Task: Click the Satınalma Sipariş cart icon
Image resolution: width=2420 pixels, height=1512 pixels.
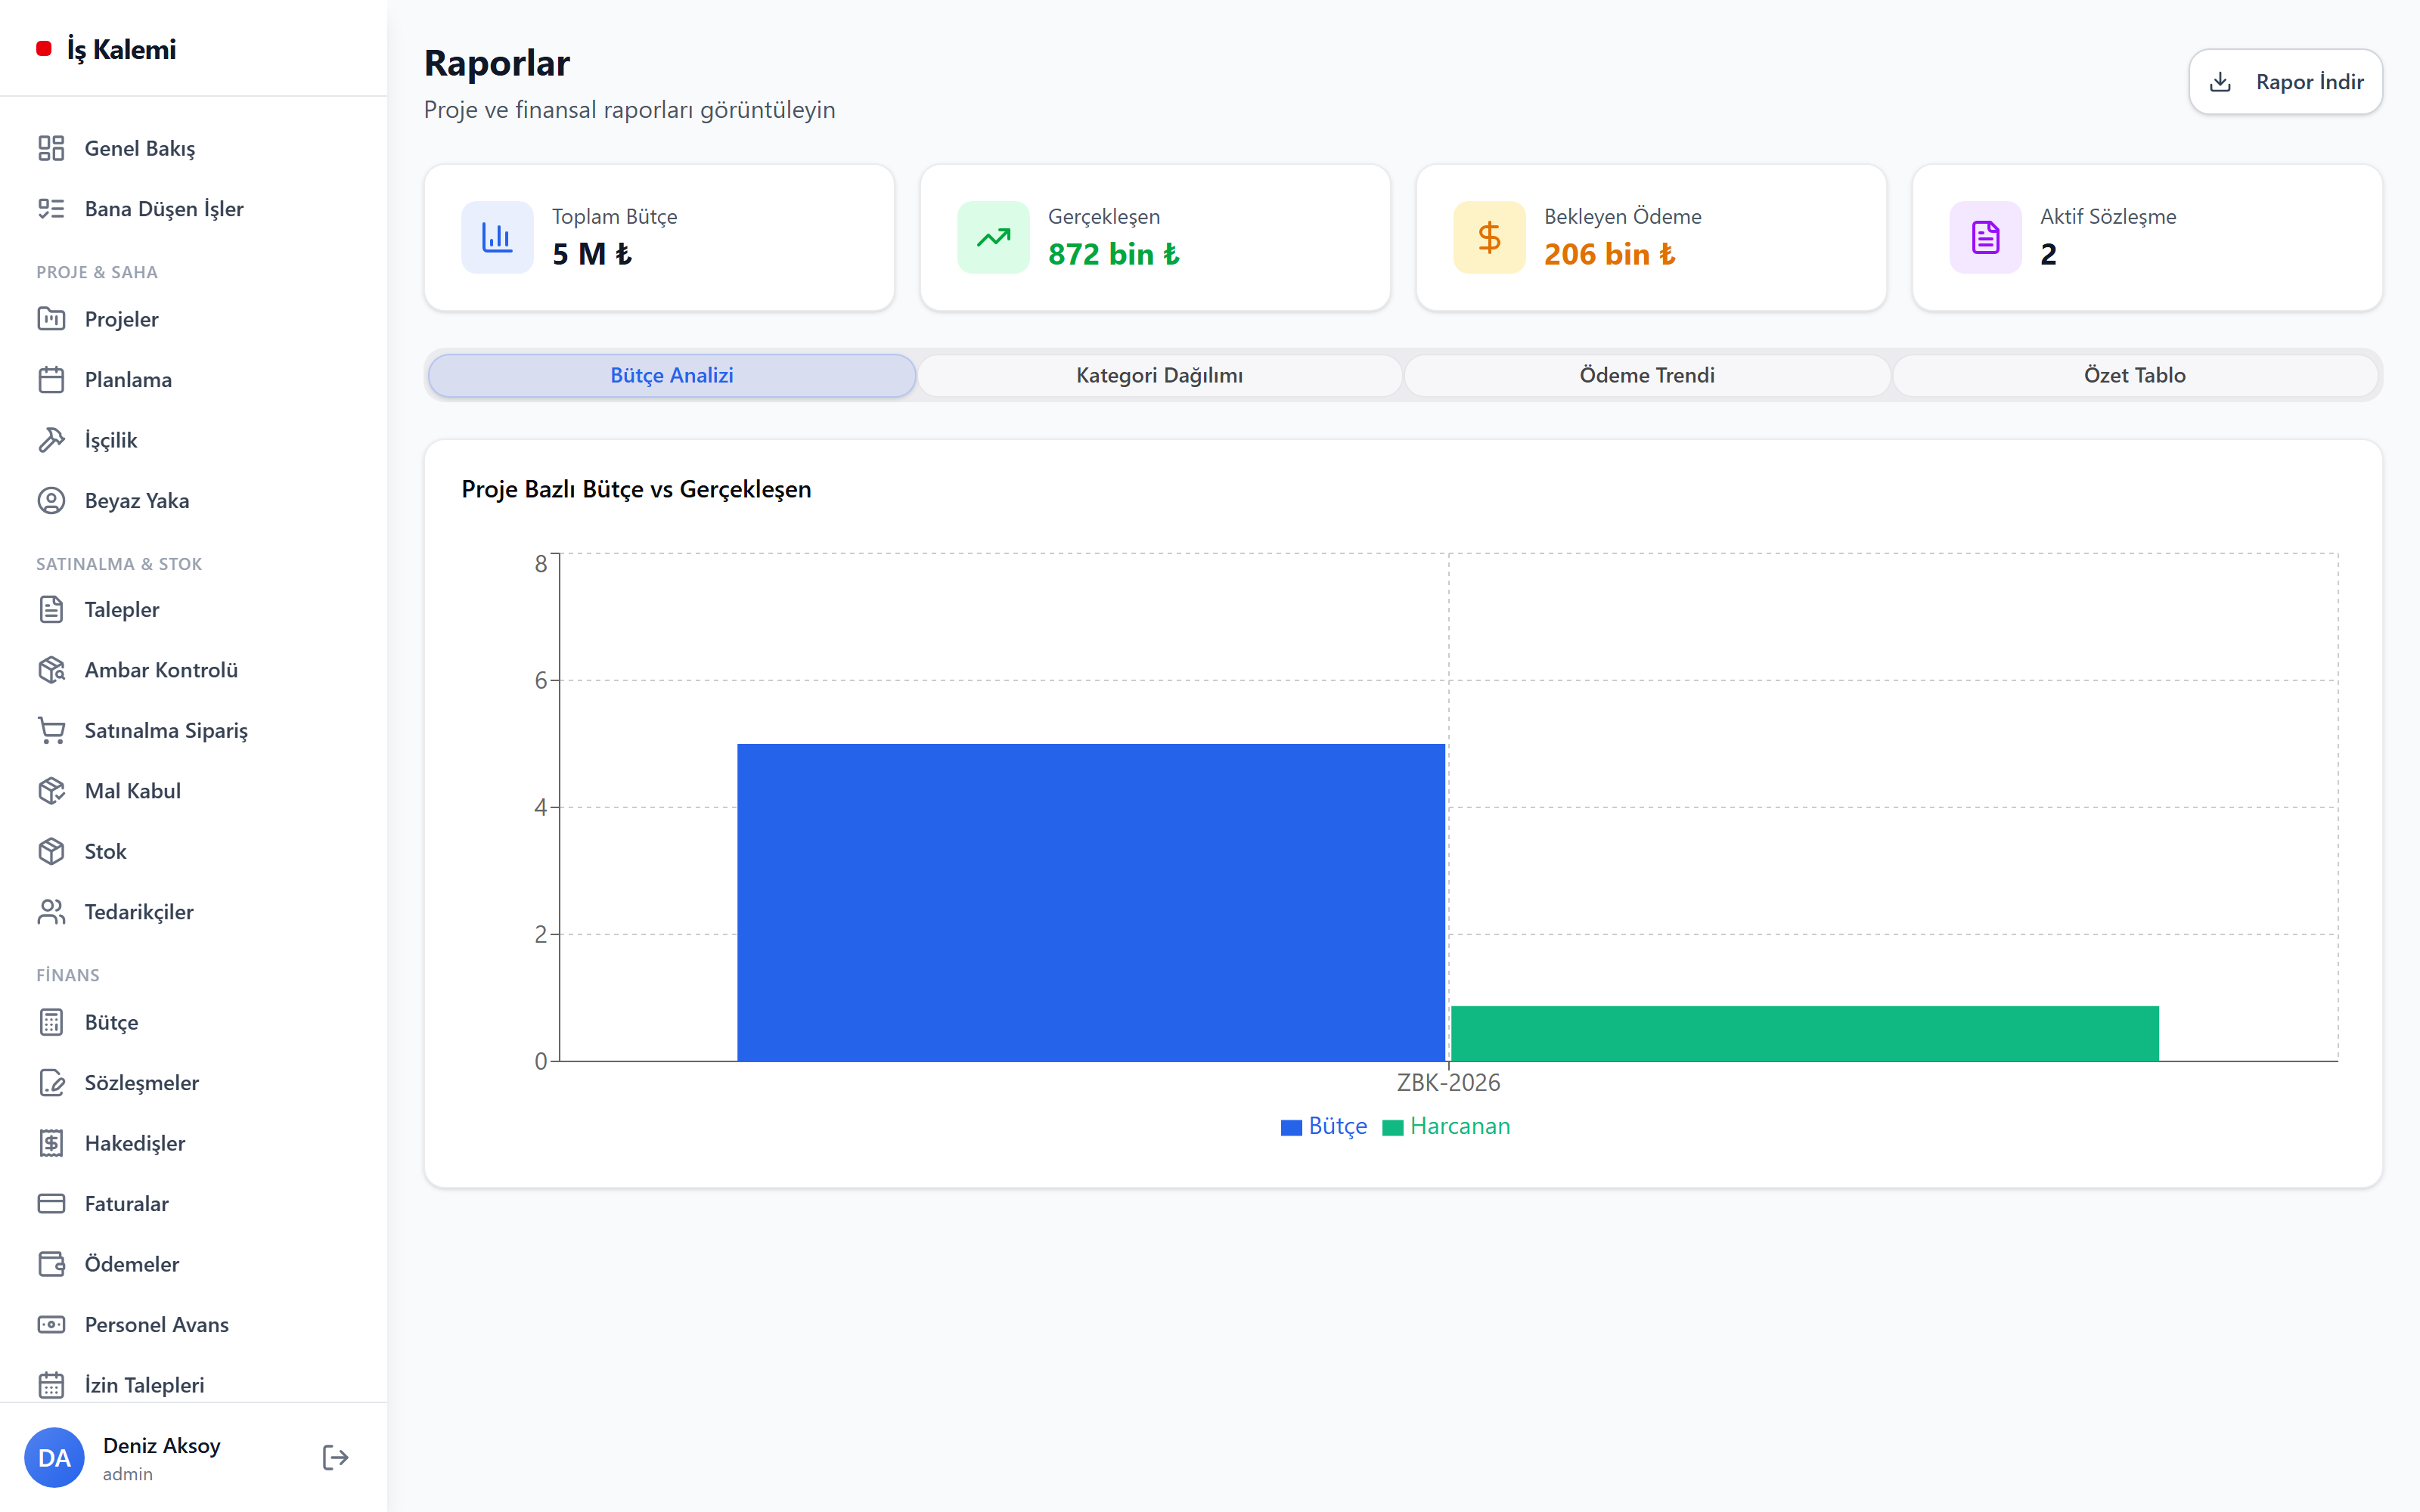Action: [51, 730]
